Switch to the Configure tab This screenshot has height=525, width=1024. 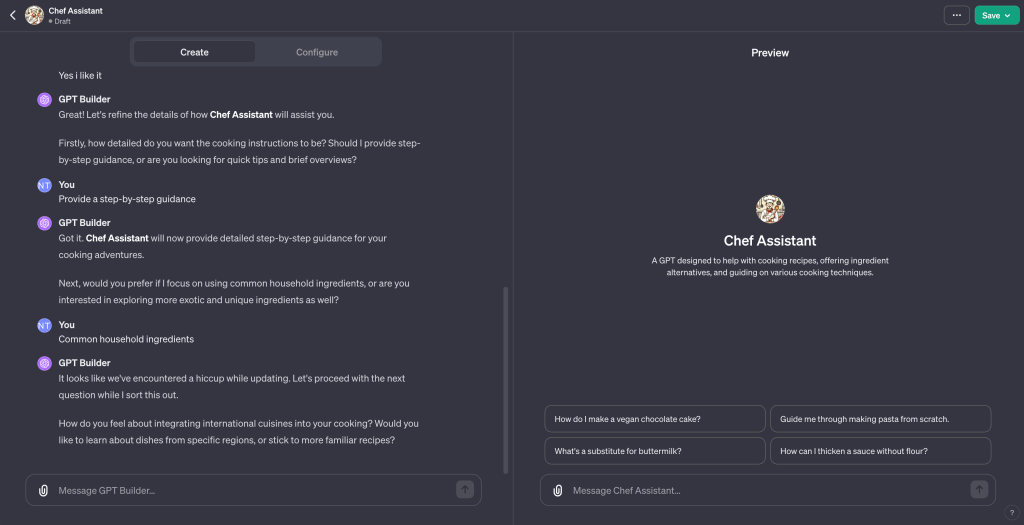(317, 52)
